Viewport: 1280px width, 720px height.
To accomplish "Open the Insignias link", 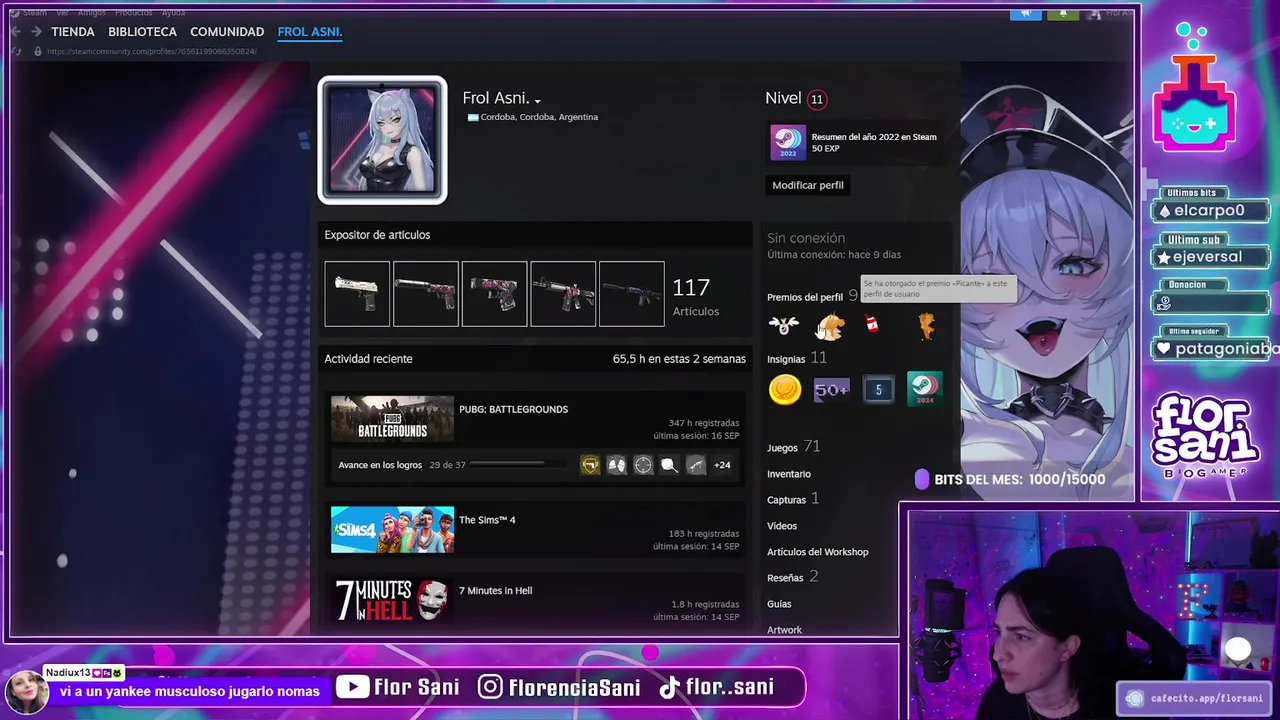I will pos(786,359).
